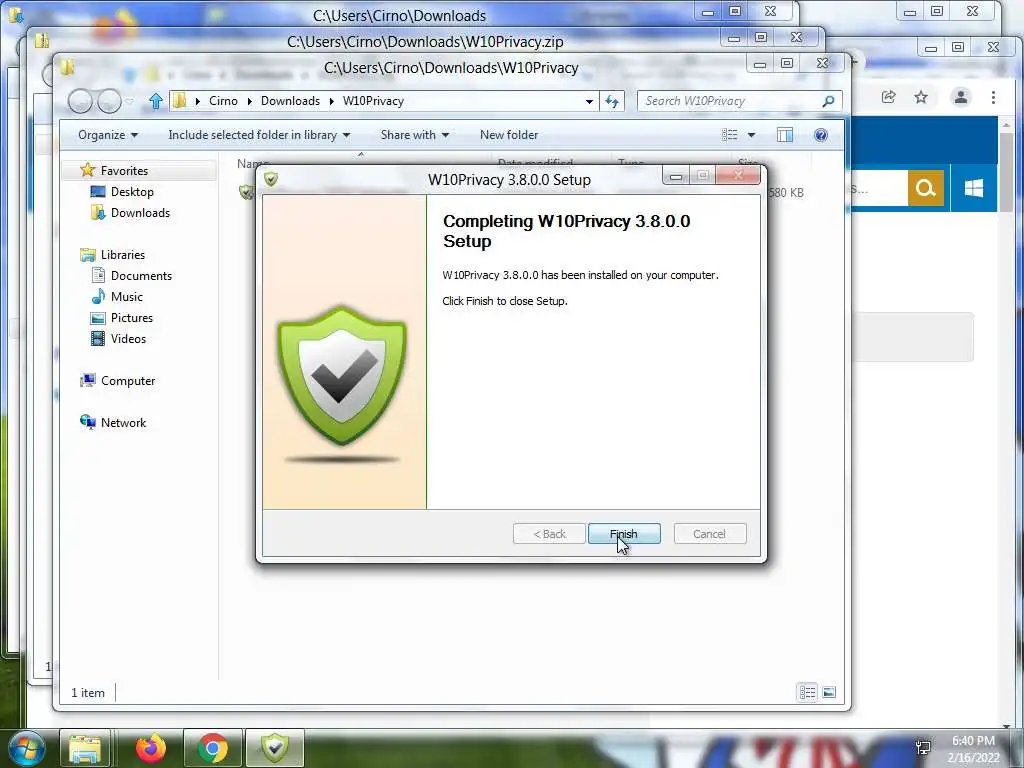This screenshot has height=768, width=1024.
Task: Click the change view icon in toolbar
Action: pos(729,135)
